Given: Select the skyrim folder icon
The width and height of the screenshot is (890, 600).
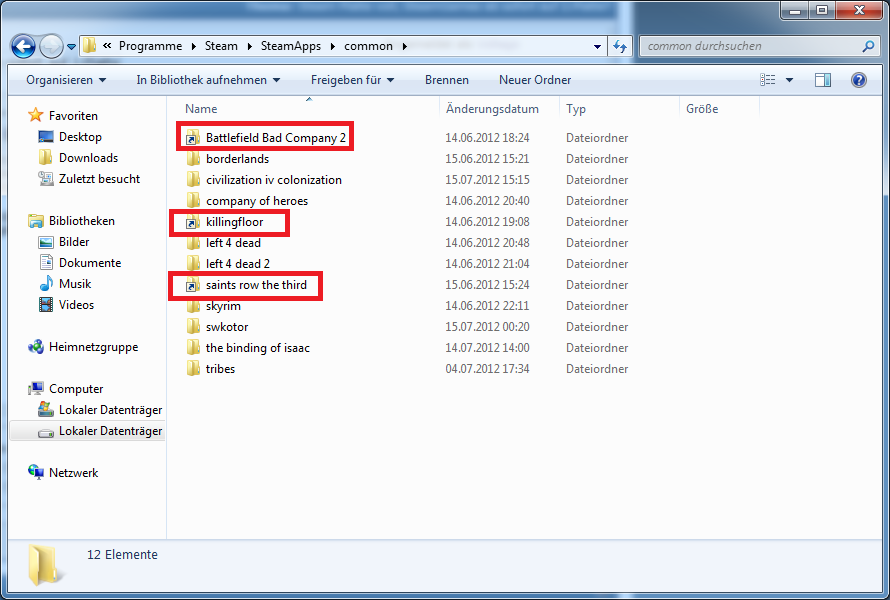Looking at the screenshot, I should [193, 305].
